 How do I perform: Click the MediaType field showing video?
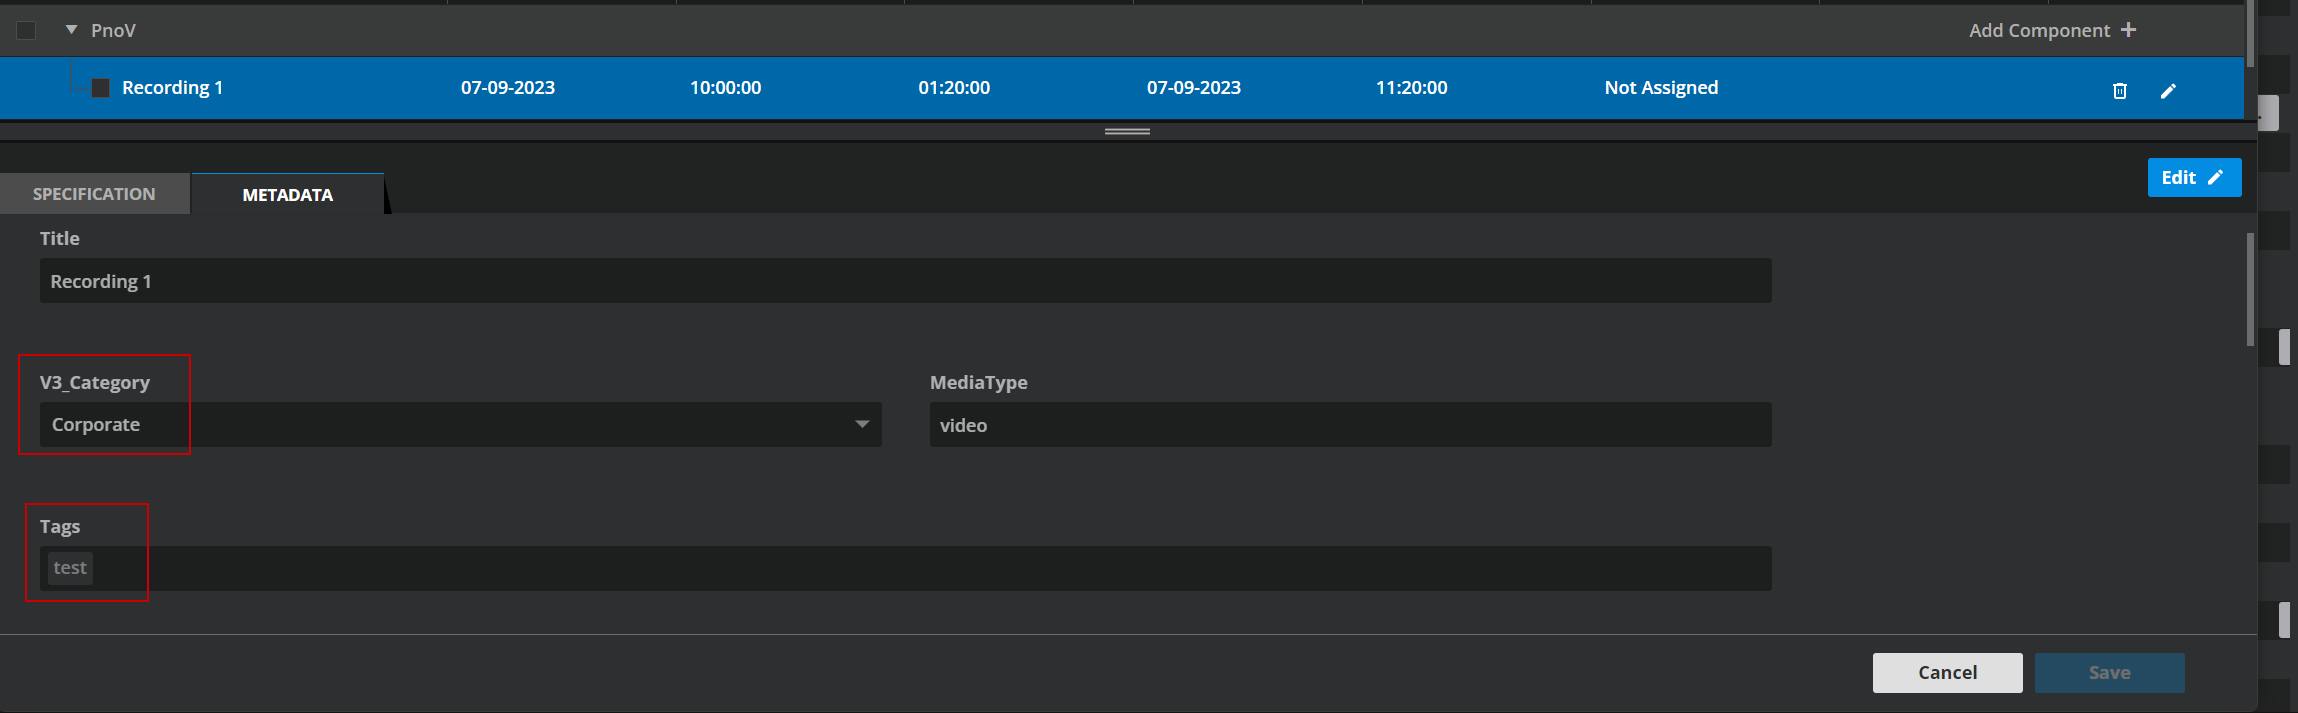(x=1350, y=425)
